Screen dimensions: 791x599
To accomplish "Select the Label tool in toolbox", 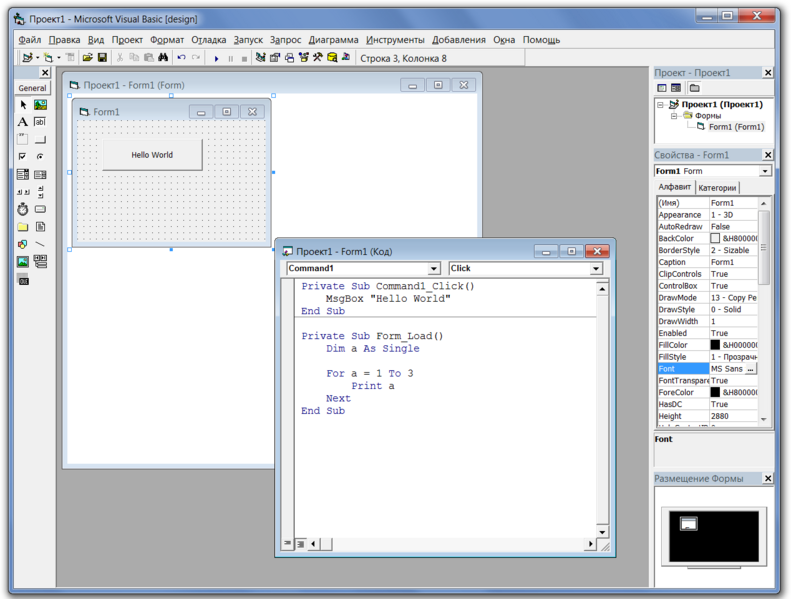I will (23, 122).
